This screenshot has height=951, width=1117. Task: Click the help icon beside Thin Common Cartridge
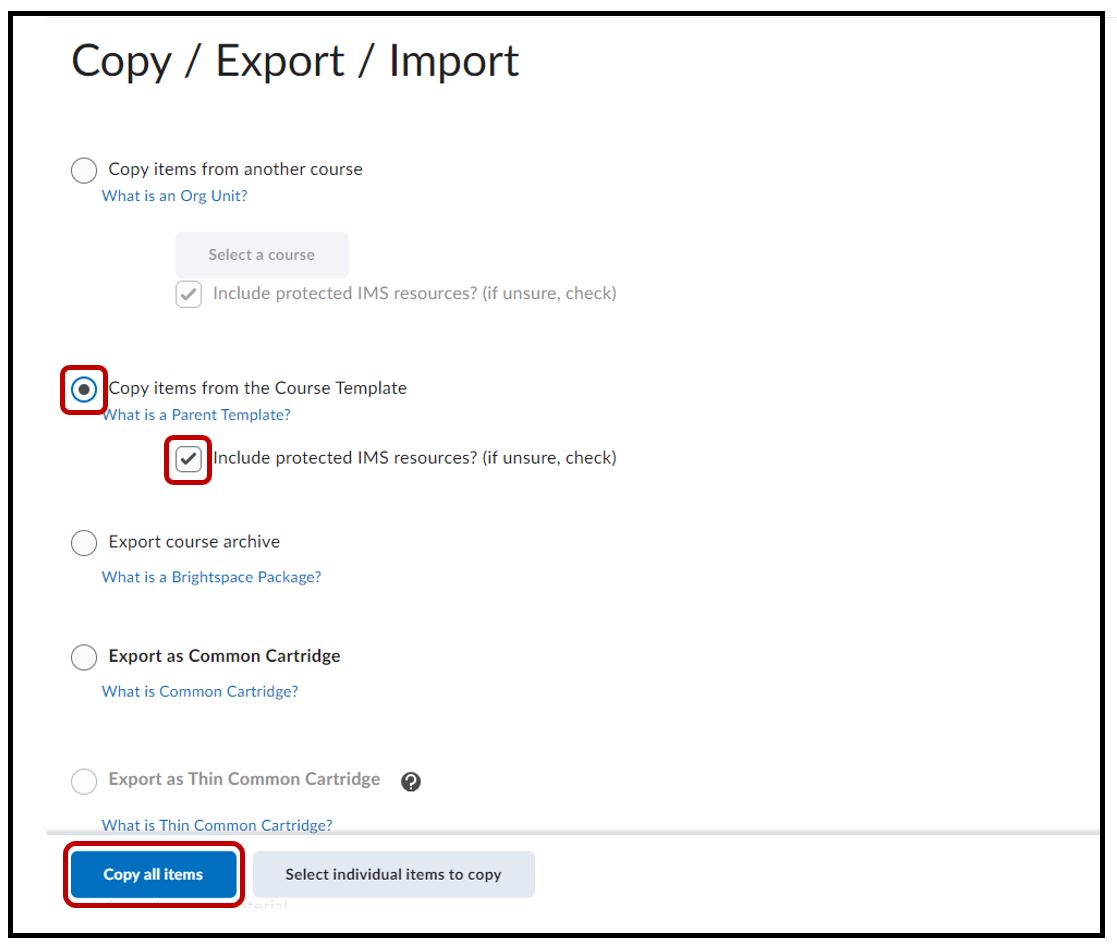coord(410,782)
